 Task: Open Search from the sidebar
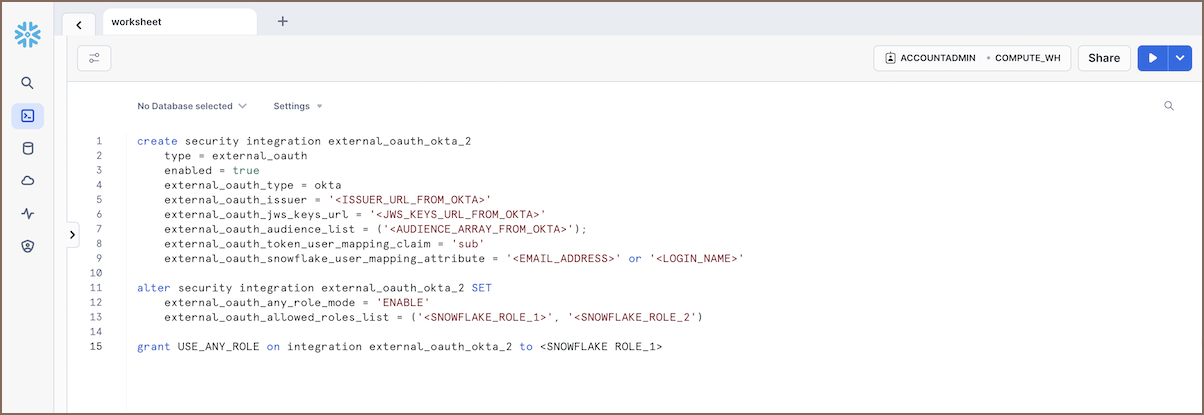[x=28, y=83]
